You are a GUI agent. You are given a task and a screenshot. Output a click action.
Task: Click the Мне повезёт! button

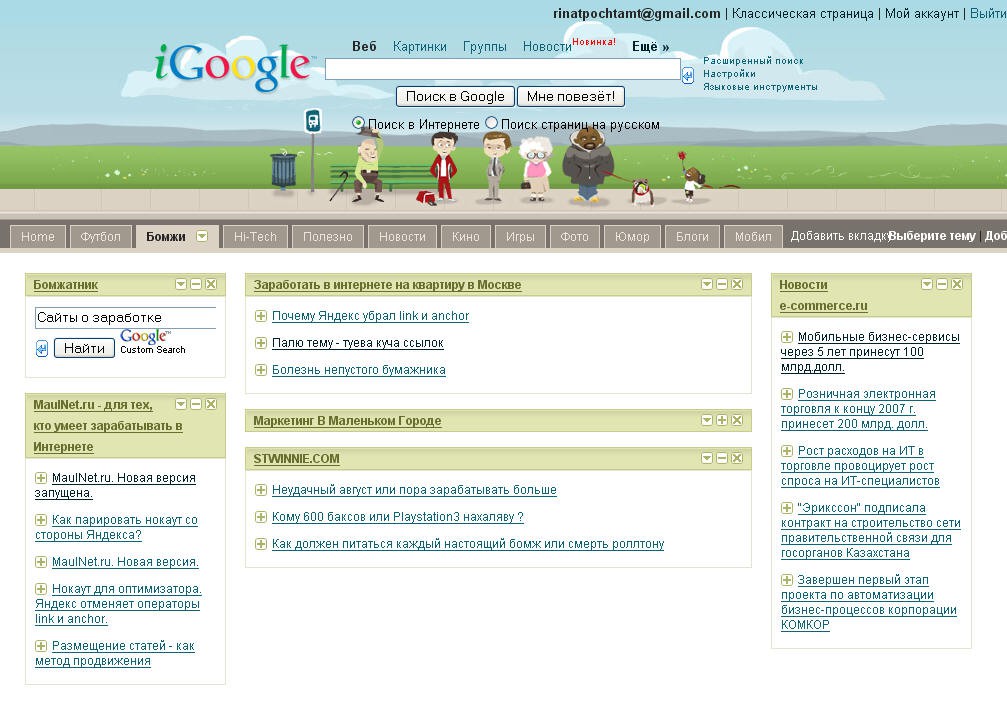[x=571, y=96]
